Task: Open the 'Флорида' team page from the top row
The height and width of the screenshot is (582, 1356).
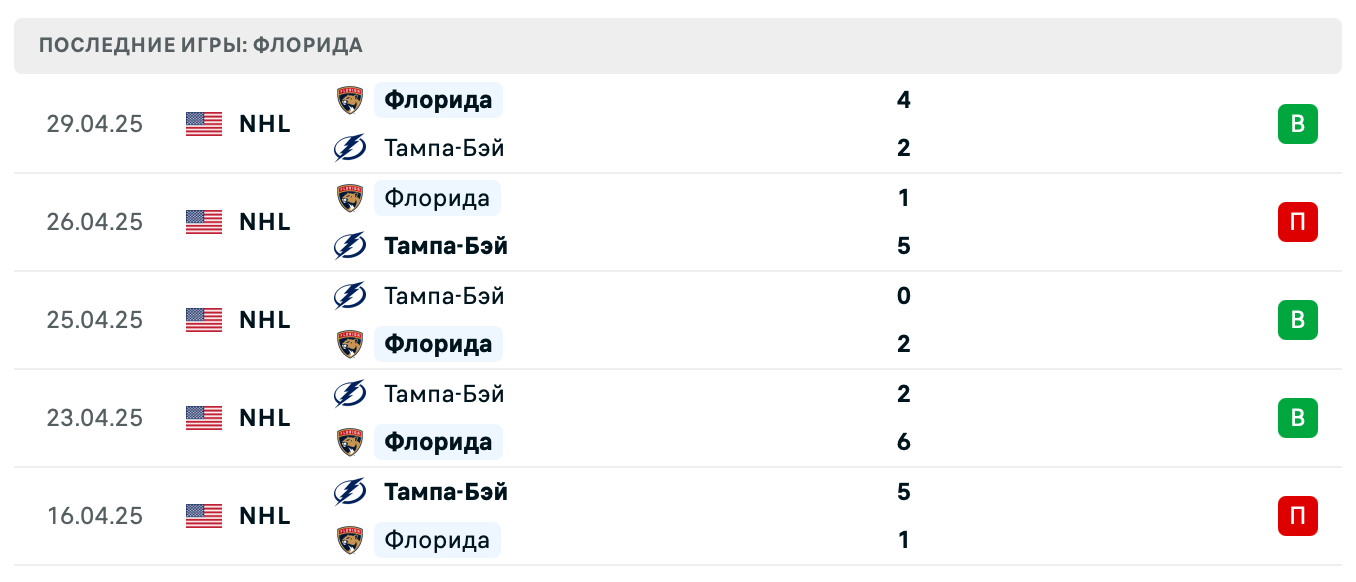Action: (x=437, y=100)
